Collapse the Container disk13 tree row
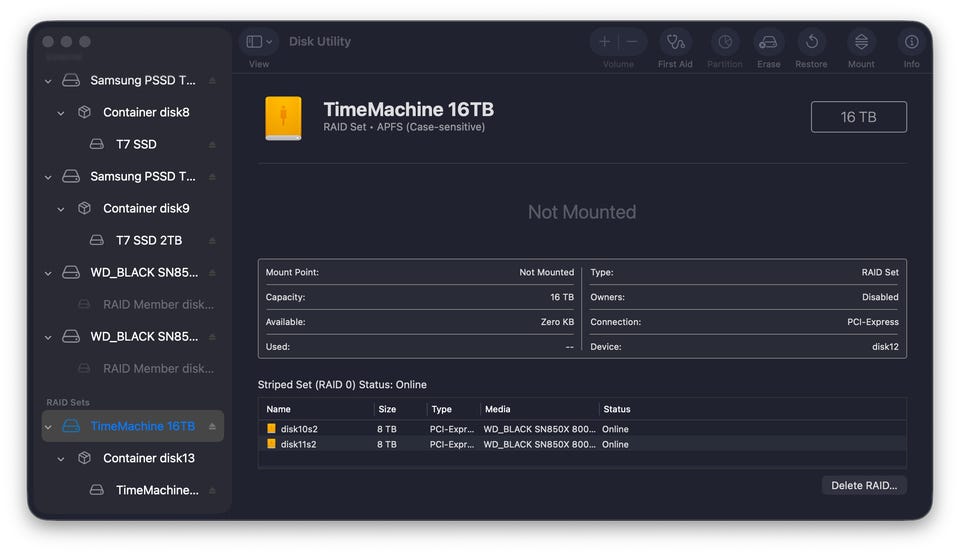Screen dimensions: 960x554 pyautogui.click(x=61, y=459)
